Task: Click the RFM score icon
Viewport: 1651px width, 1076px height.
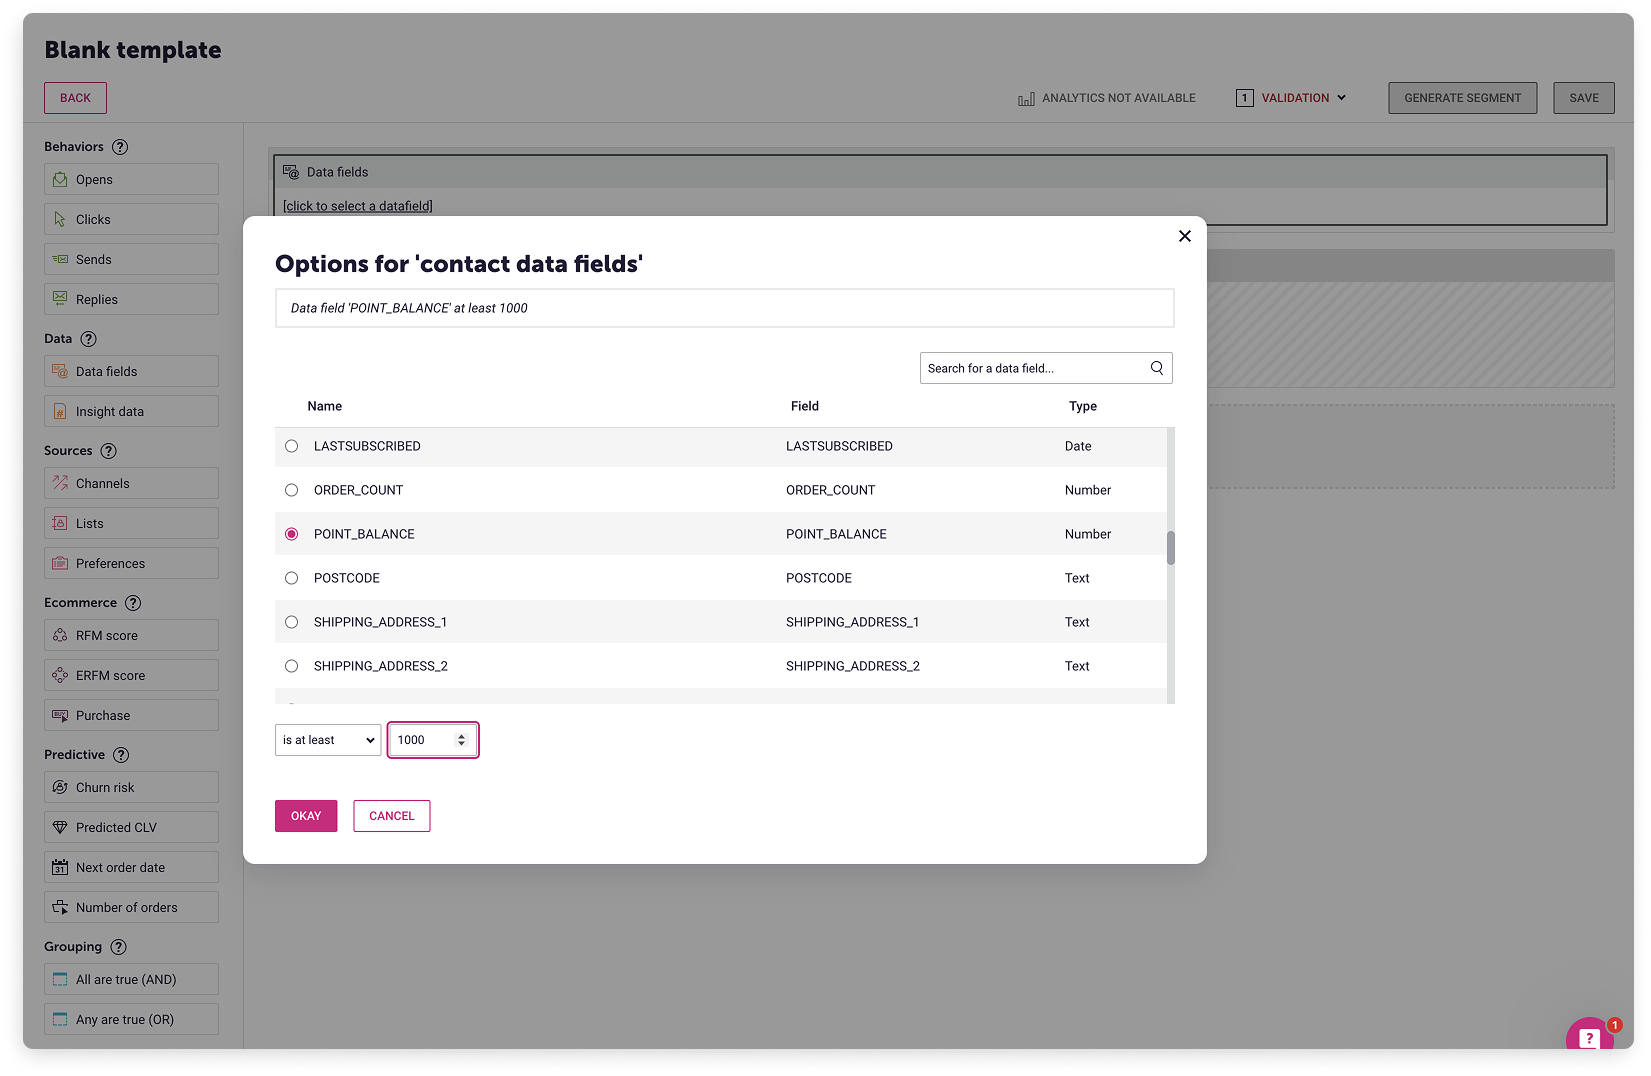Action: click(60, 636)
